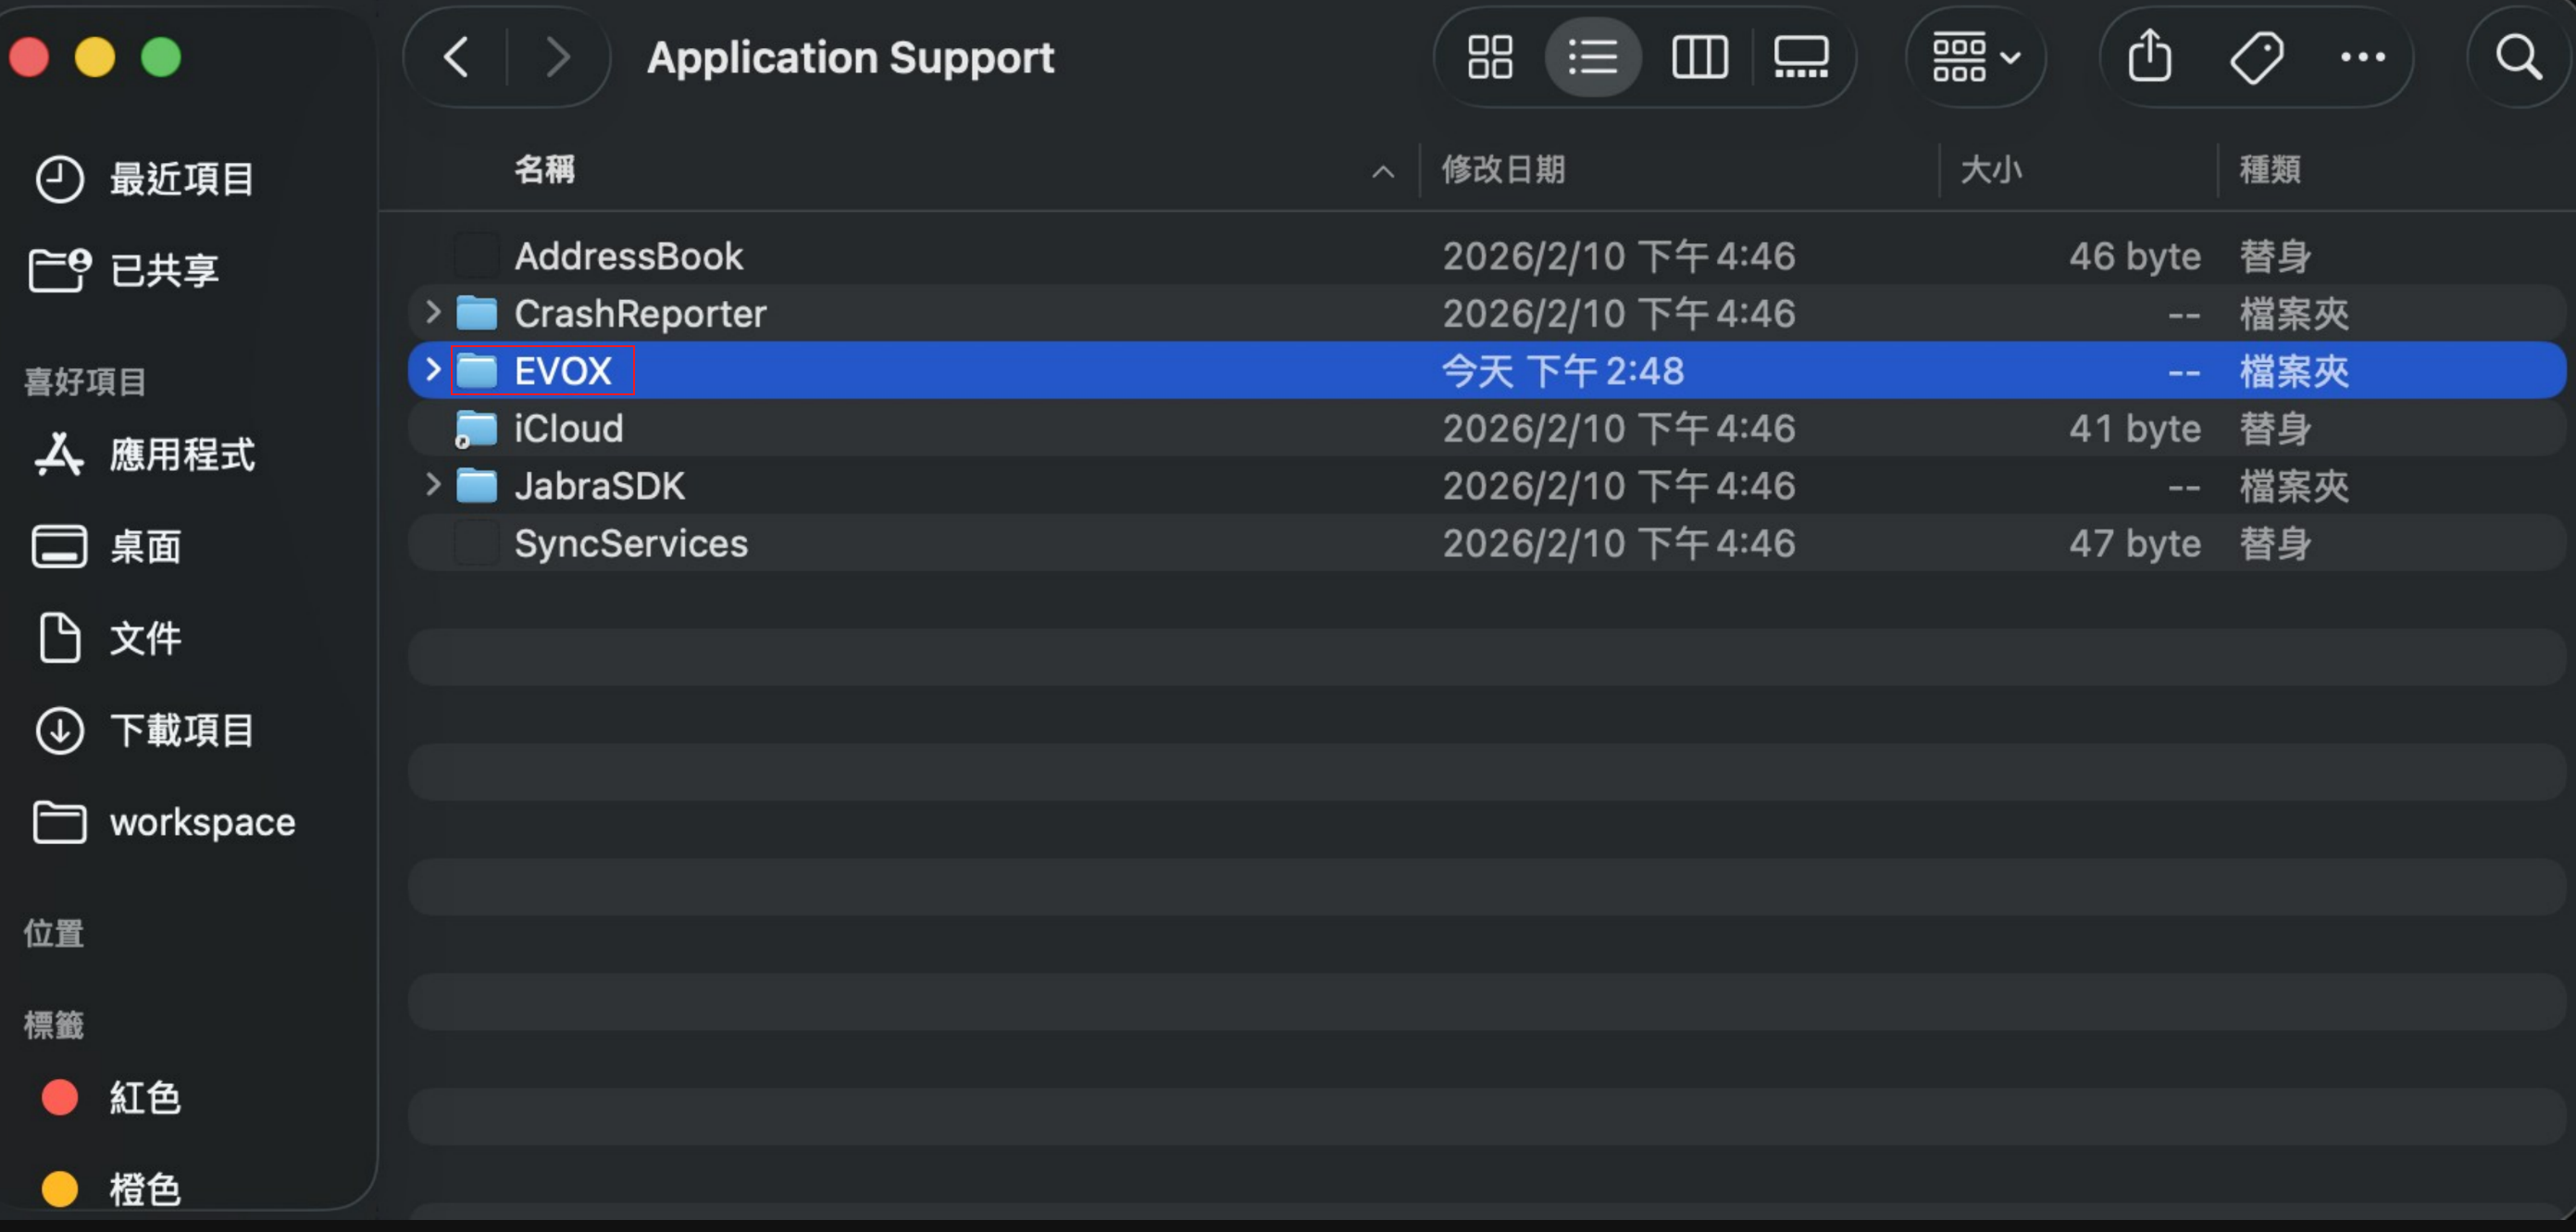2576x1232 pixels.
Task: Switch to column view
Action: pos(1699,57)
